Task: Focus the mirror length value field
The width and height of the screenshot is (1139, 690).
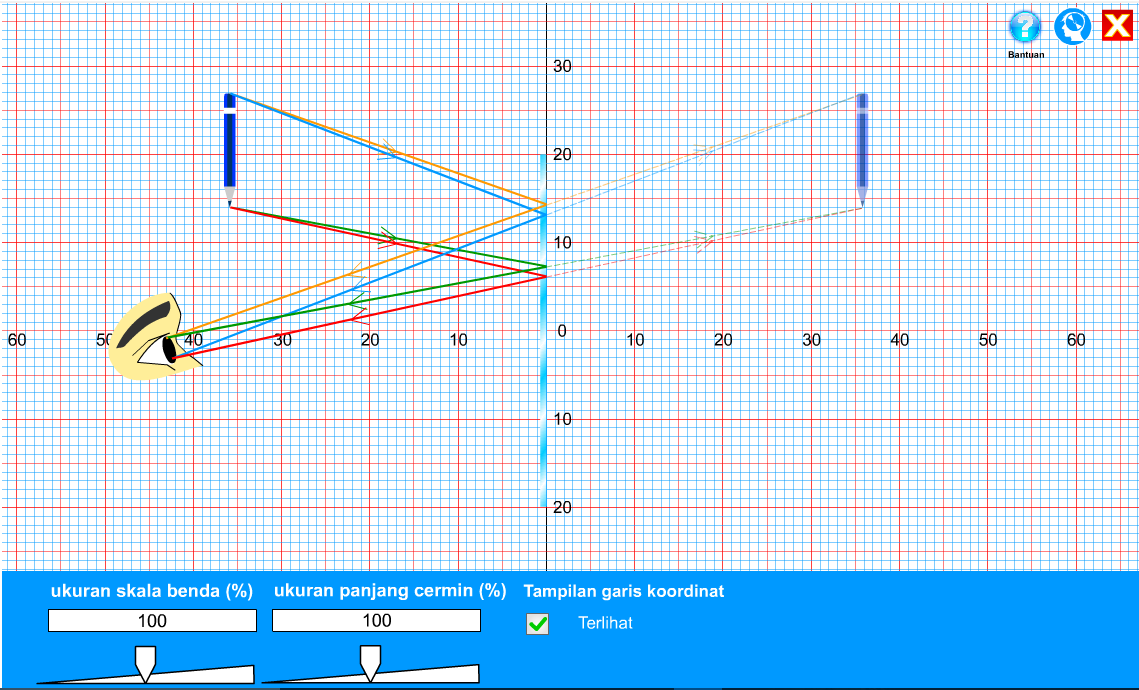Action: (376, 620)
